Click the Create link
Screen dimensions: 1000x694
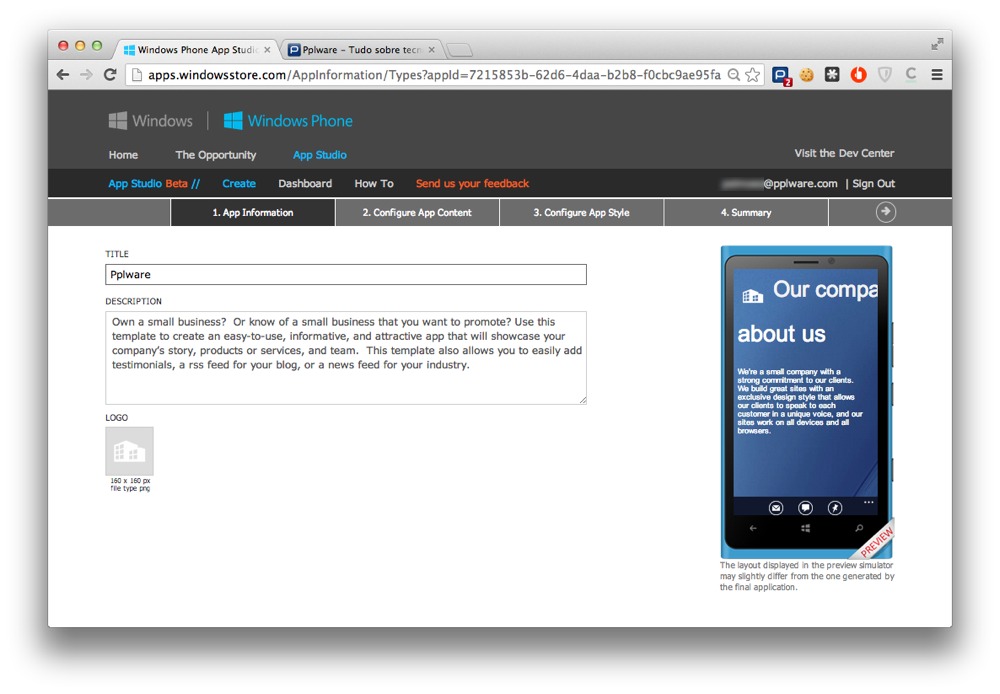[x=239, y=184]
